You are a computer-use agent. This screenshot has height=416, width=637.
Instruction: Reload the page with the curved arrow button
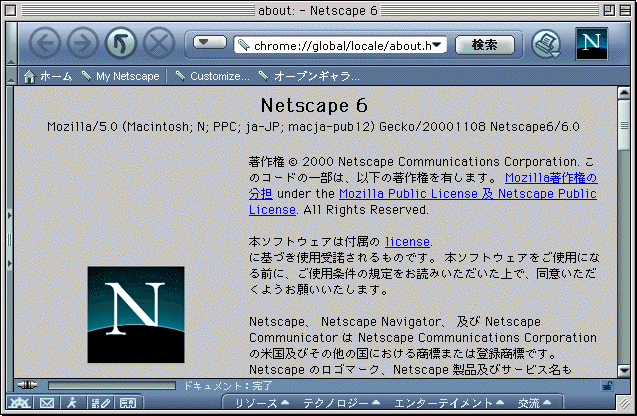click(121, 43)
